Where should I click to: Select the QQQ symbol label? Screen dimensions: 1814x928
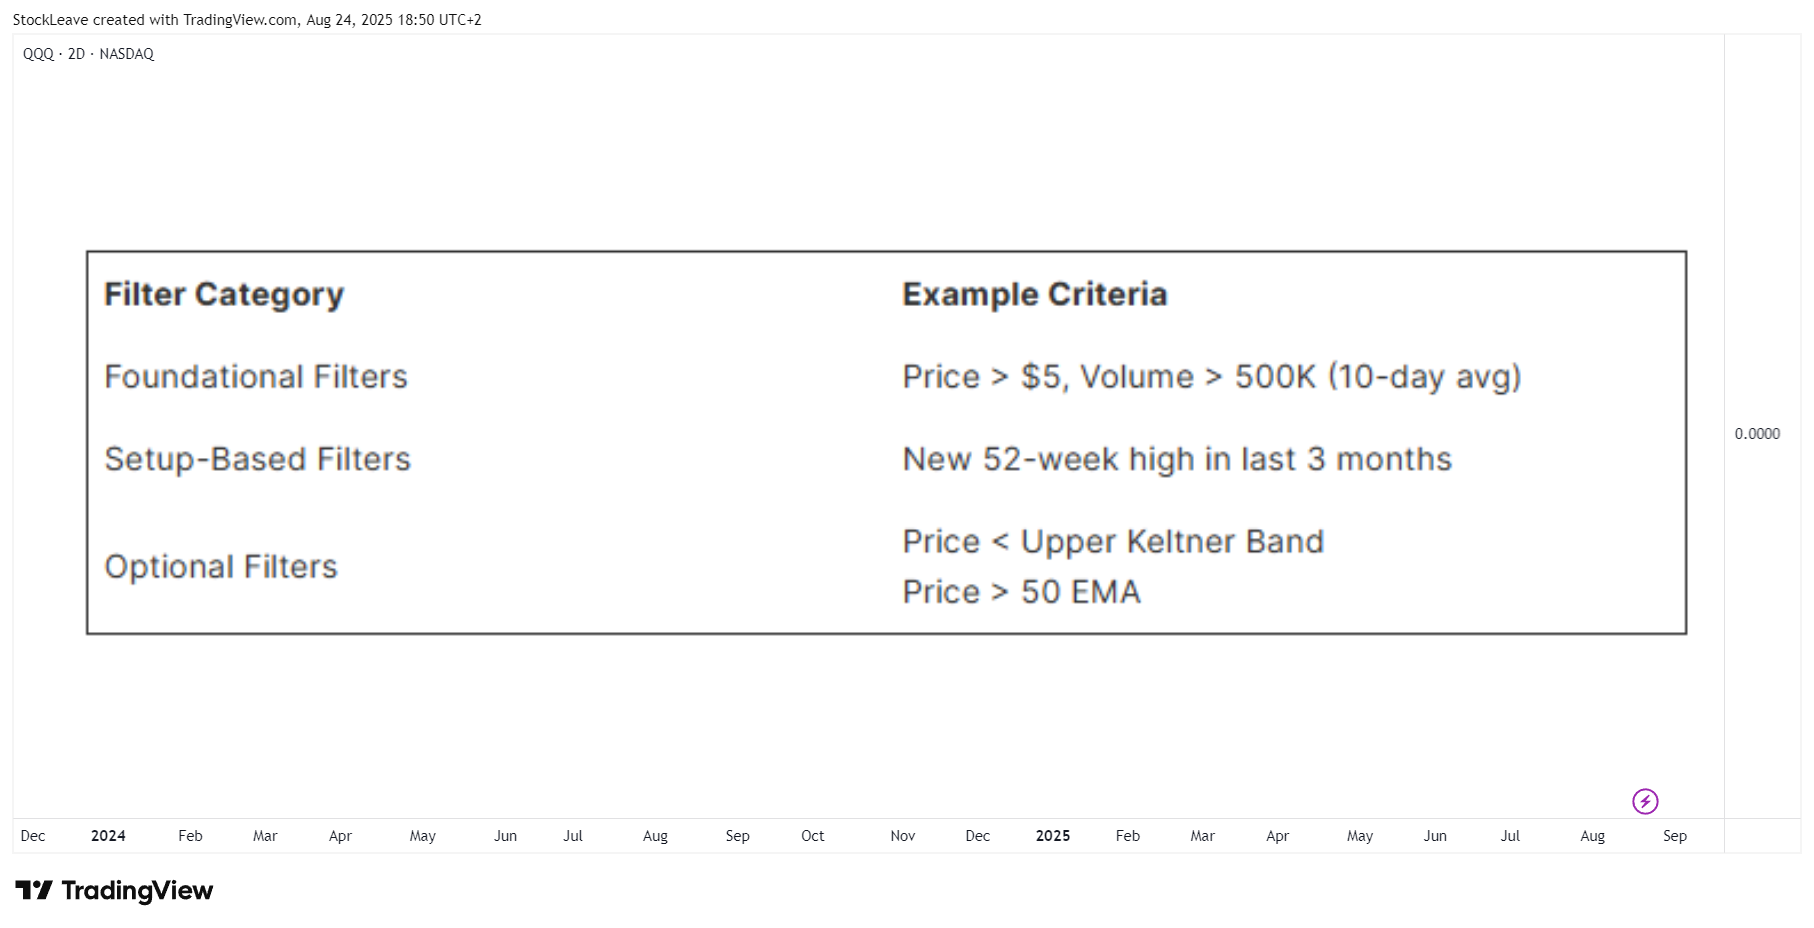coord(38,54)
